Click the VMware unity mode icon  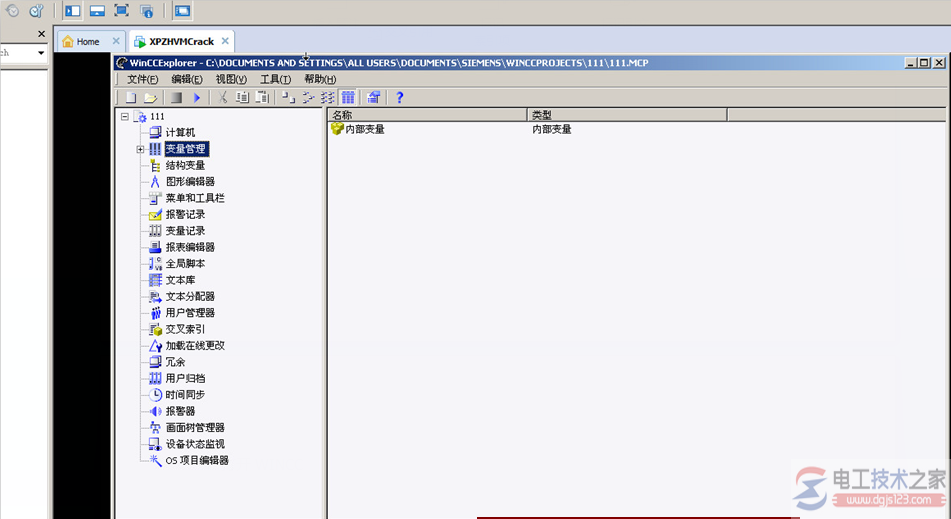click(x=146, y=10)
